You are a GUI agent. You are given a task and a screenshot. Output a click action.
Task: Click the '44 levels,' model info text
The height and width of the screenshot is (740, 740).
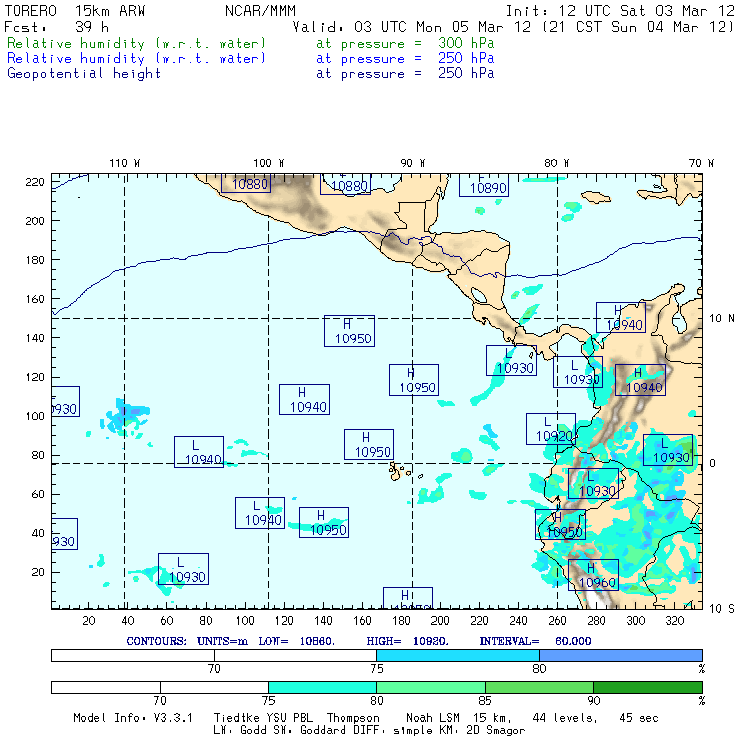(565, 718)
